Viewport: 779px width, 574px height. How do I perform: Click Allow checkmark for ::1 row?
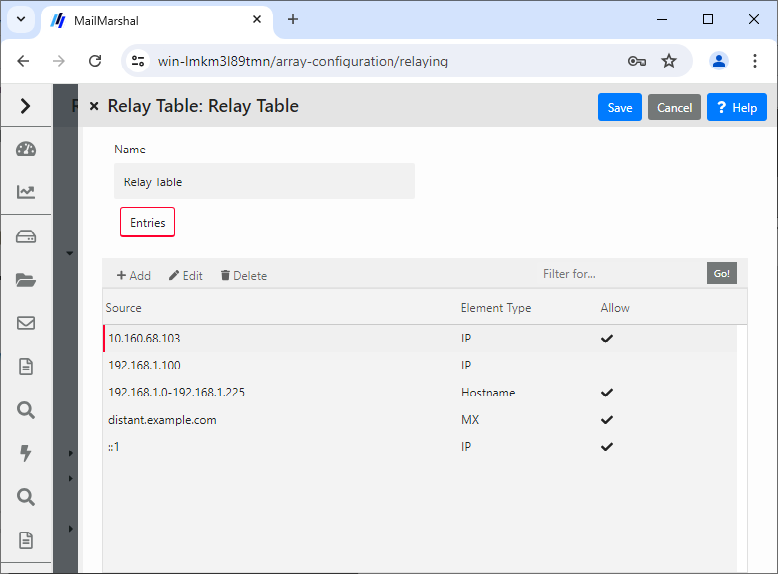[607, 447]
